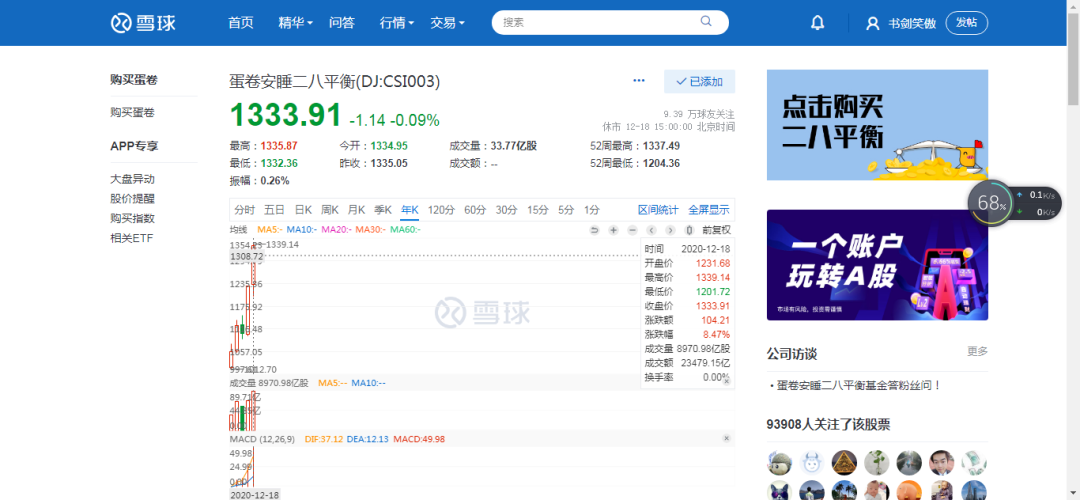Switch chart to 60分 tab
Image resolution: width=1080 pixels, height=500 pixels.
[475, 210]
